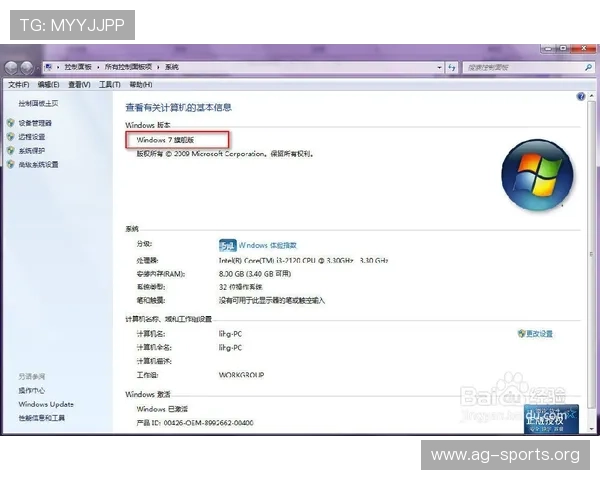Click the RAM value '8.00 GB (3.40 GB 可用)'

point(255,274)
